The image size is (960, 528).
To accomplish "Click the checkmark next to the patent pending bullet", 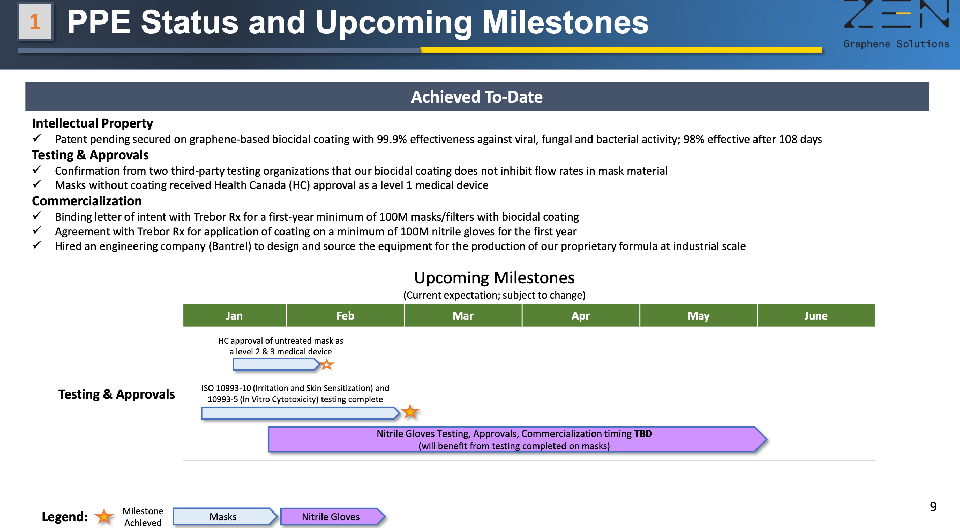I will tap(37, 139).
